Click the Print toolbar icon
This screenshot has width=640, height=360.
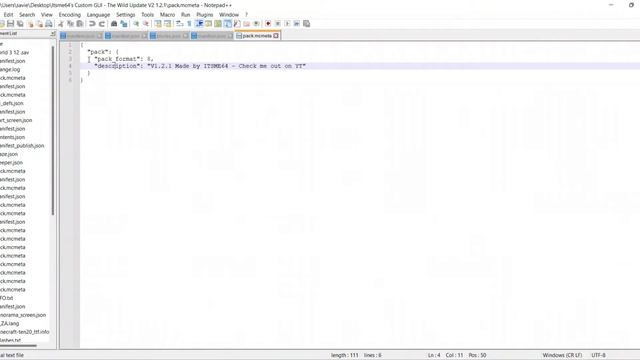click(x=49, y=24)
